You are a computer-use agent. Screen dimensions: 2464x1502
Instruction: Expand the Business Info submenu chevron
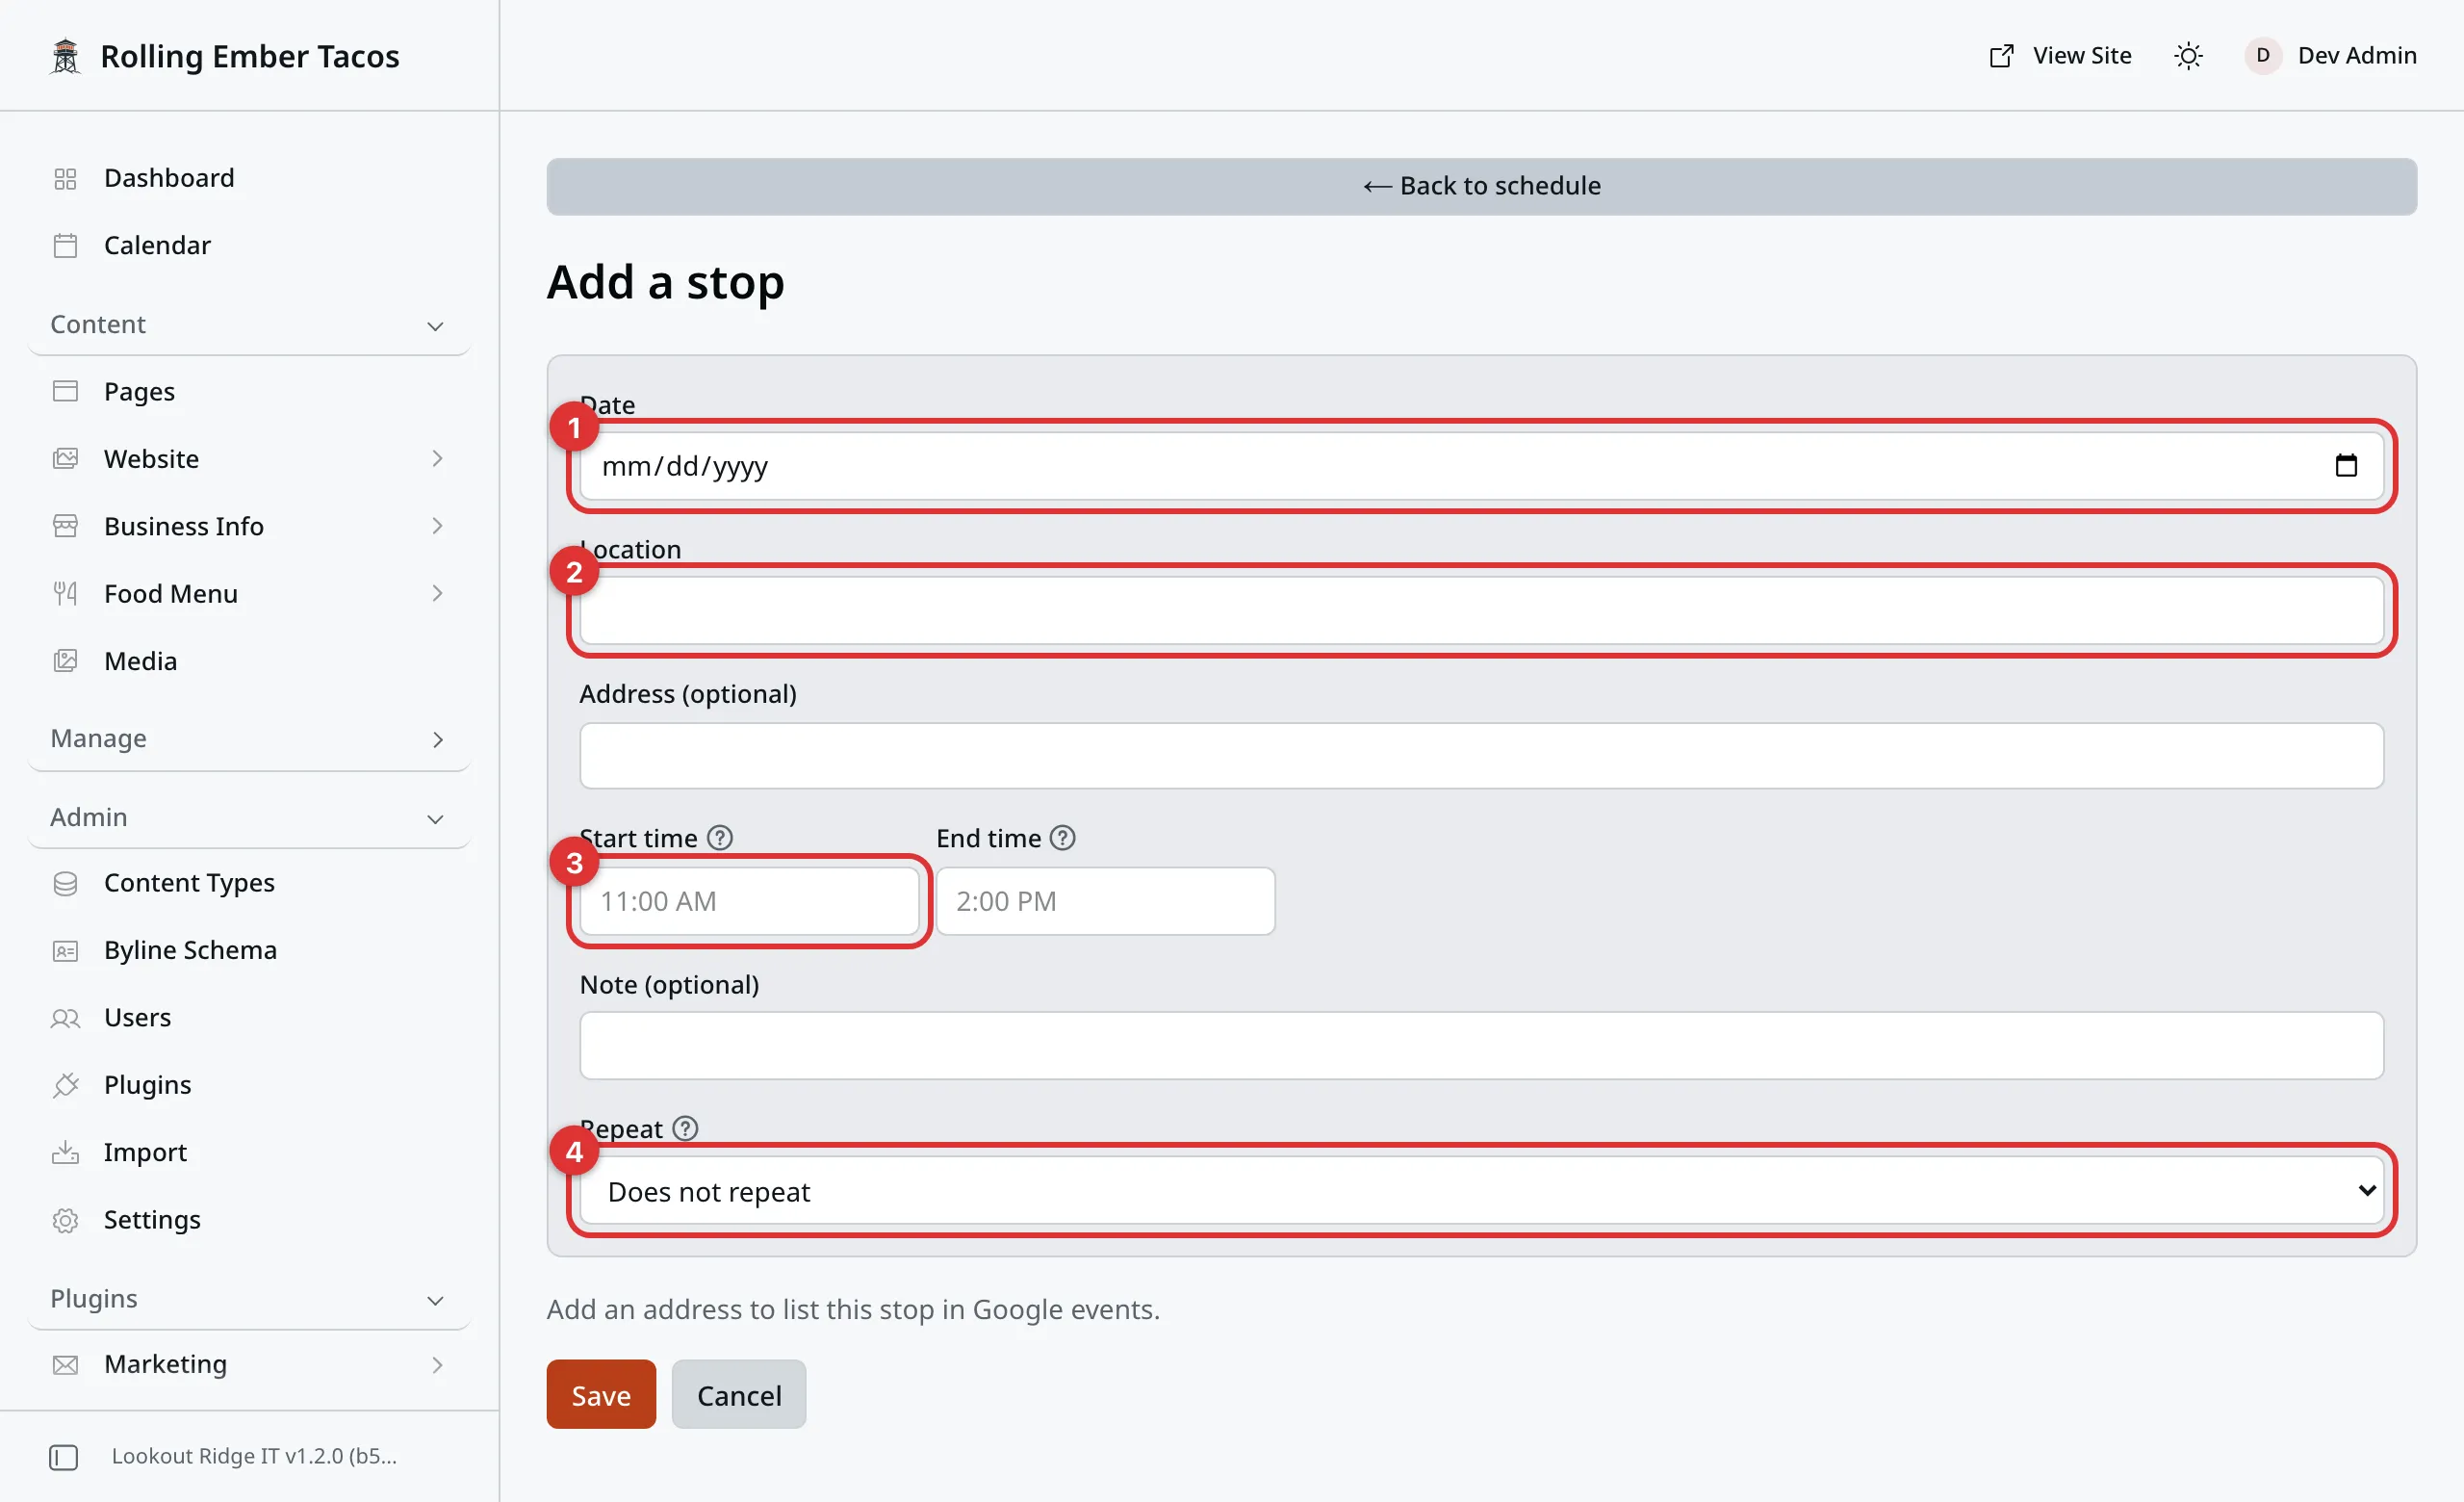[x=437, y=526]
